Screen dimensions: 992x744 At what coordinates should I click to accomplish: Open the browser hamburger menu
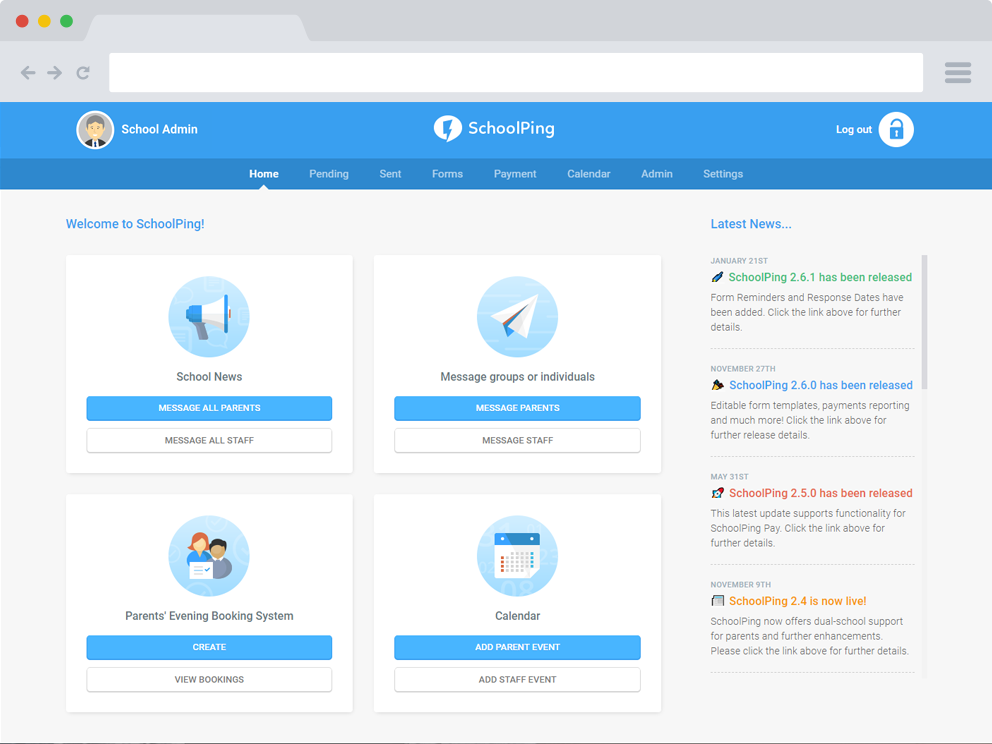(x=958, y=72)
